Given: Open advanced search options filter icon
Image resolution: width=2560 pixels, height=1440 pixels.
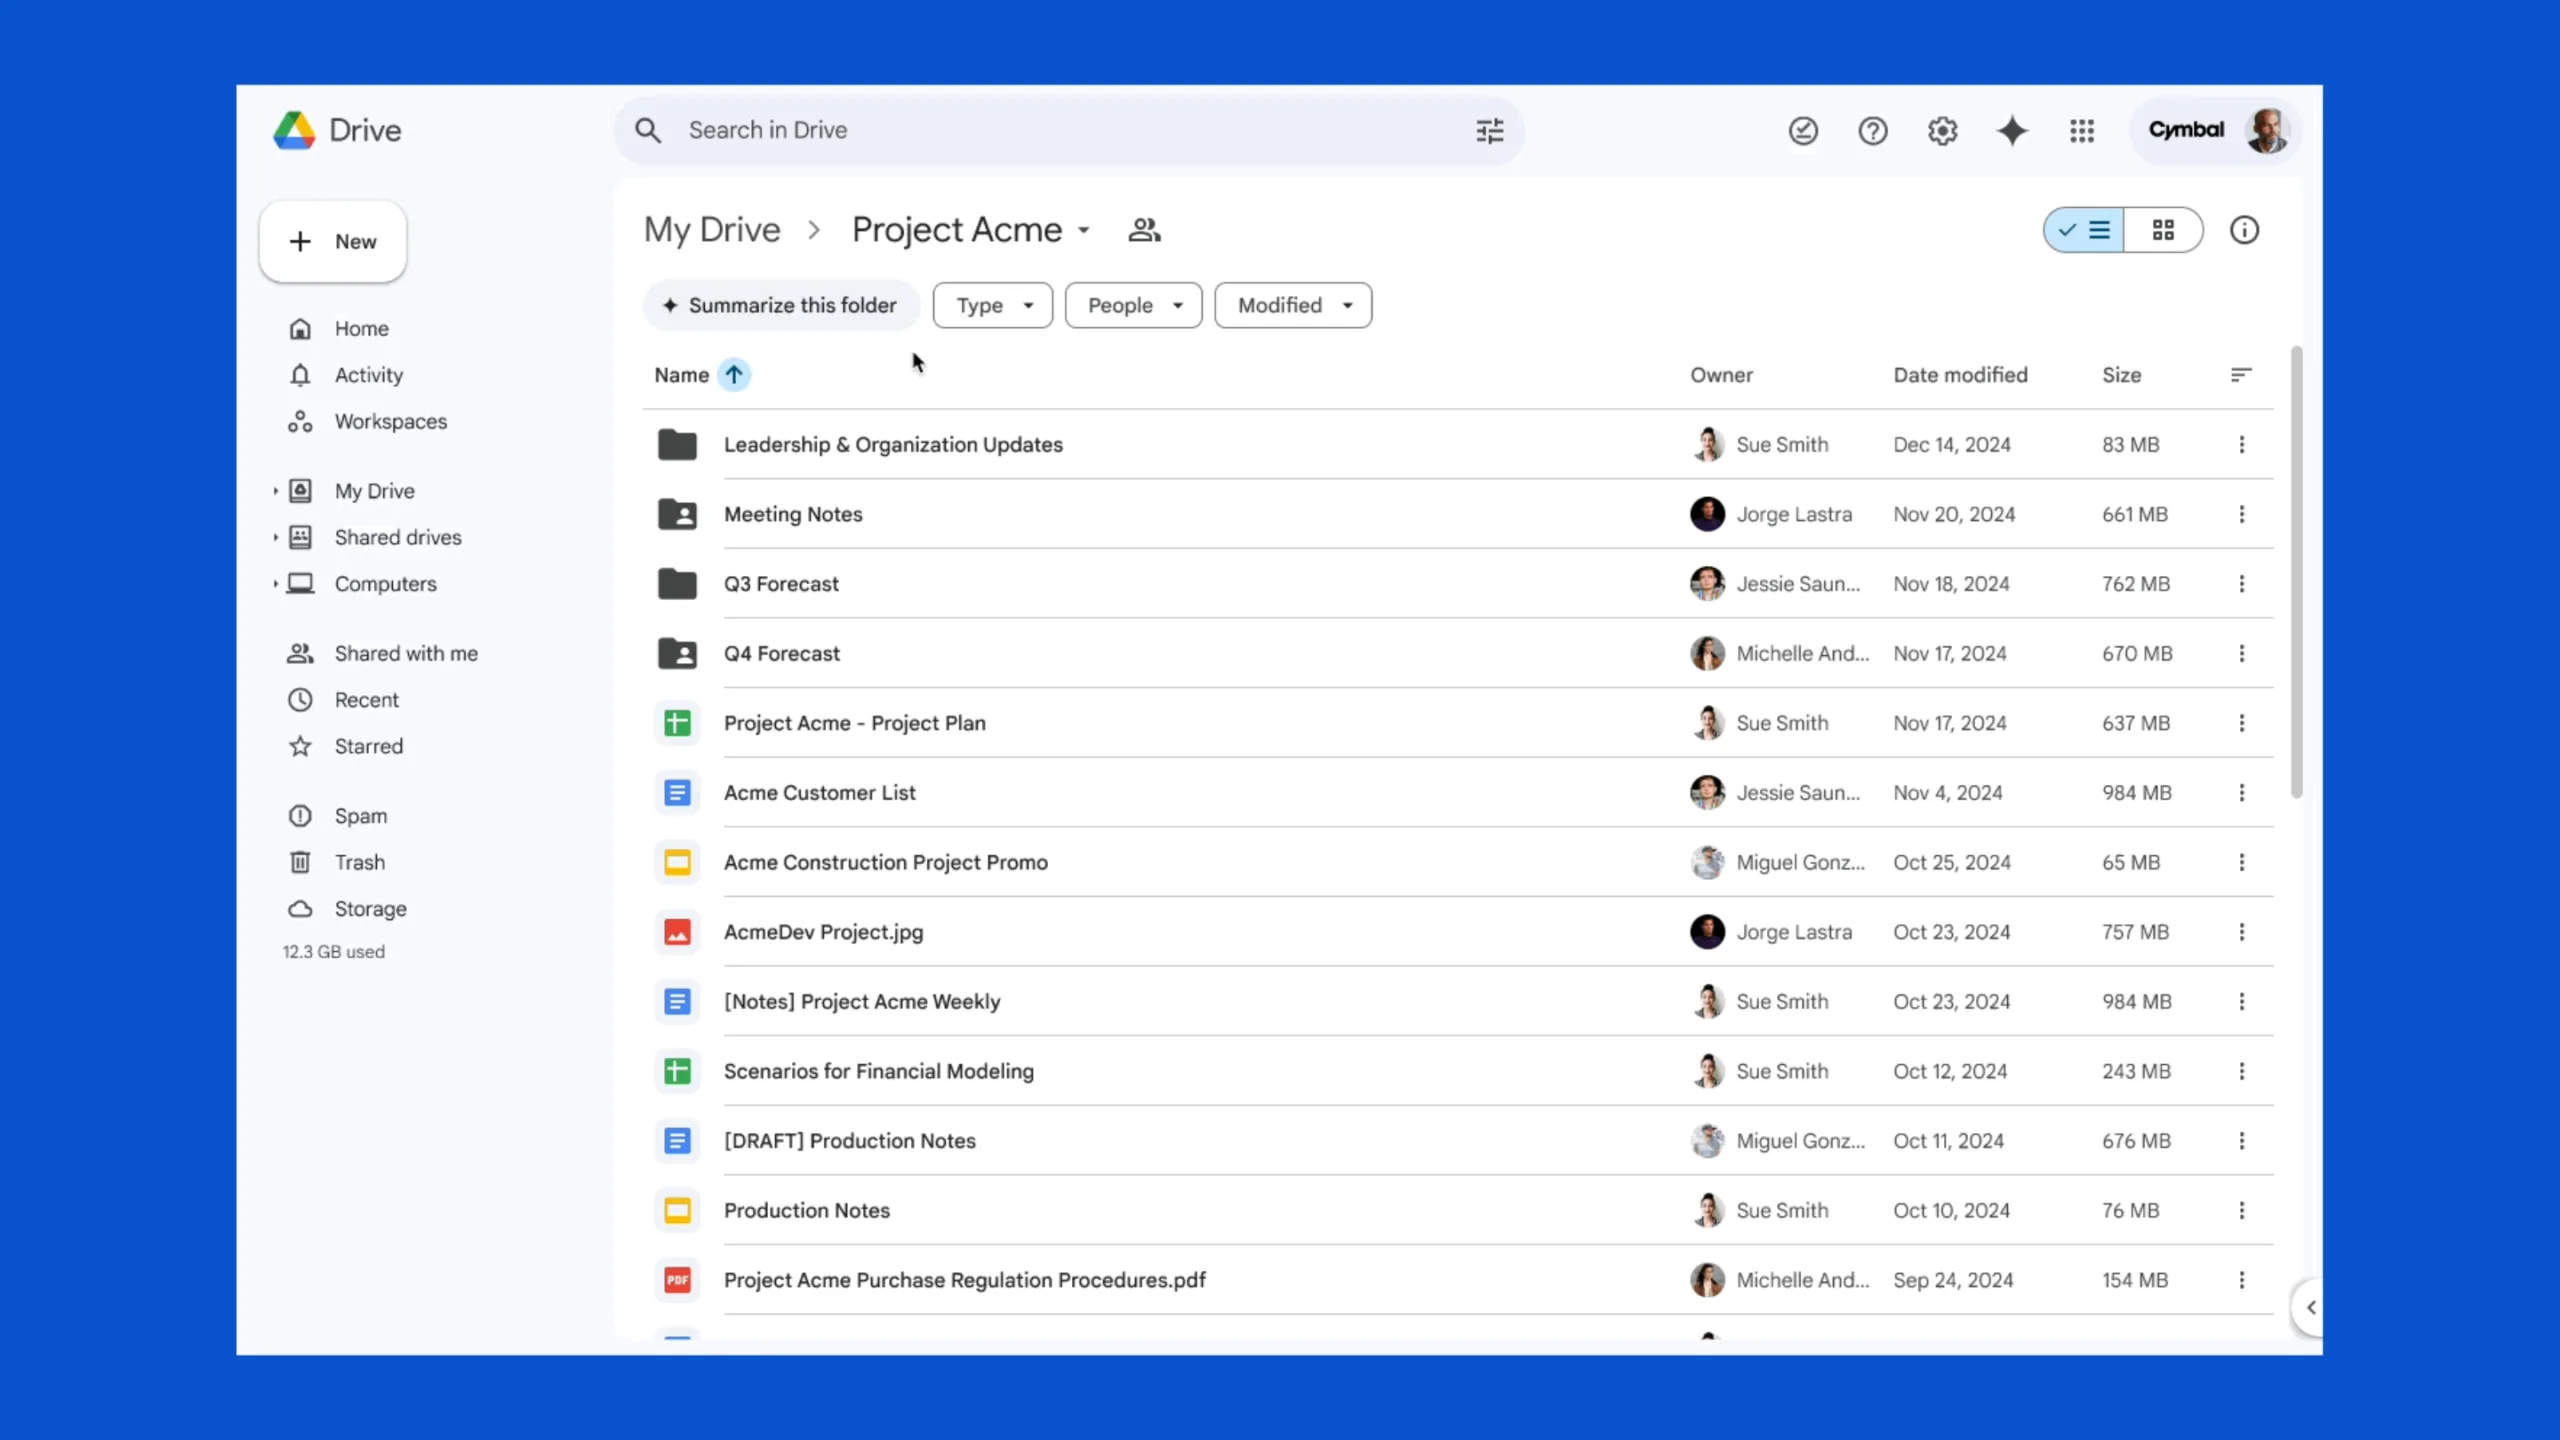Looking at the screenshot, I should coord(1490,131).
